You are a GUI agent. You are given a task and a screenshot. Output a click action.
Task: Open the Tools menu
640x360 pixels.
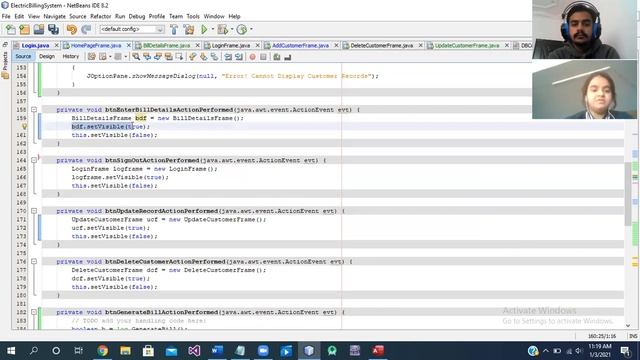pyautogui.click(x=193, y=16)
